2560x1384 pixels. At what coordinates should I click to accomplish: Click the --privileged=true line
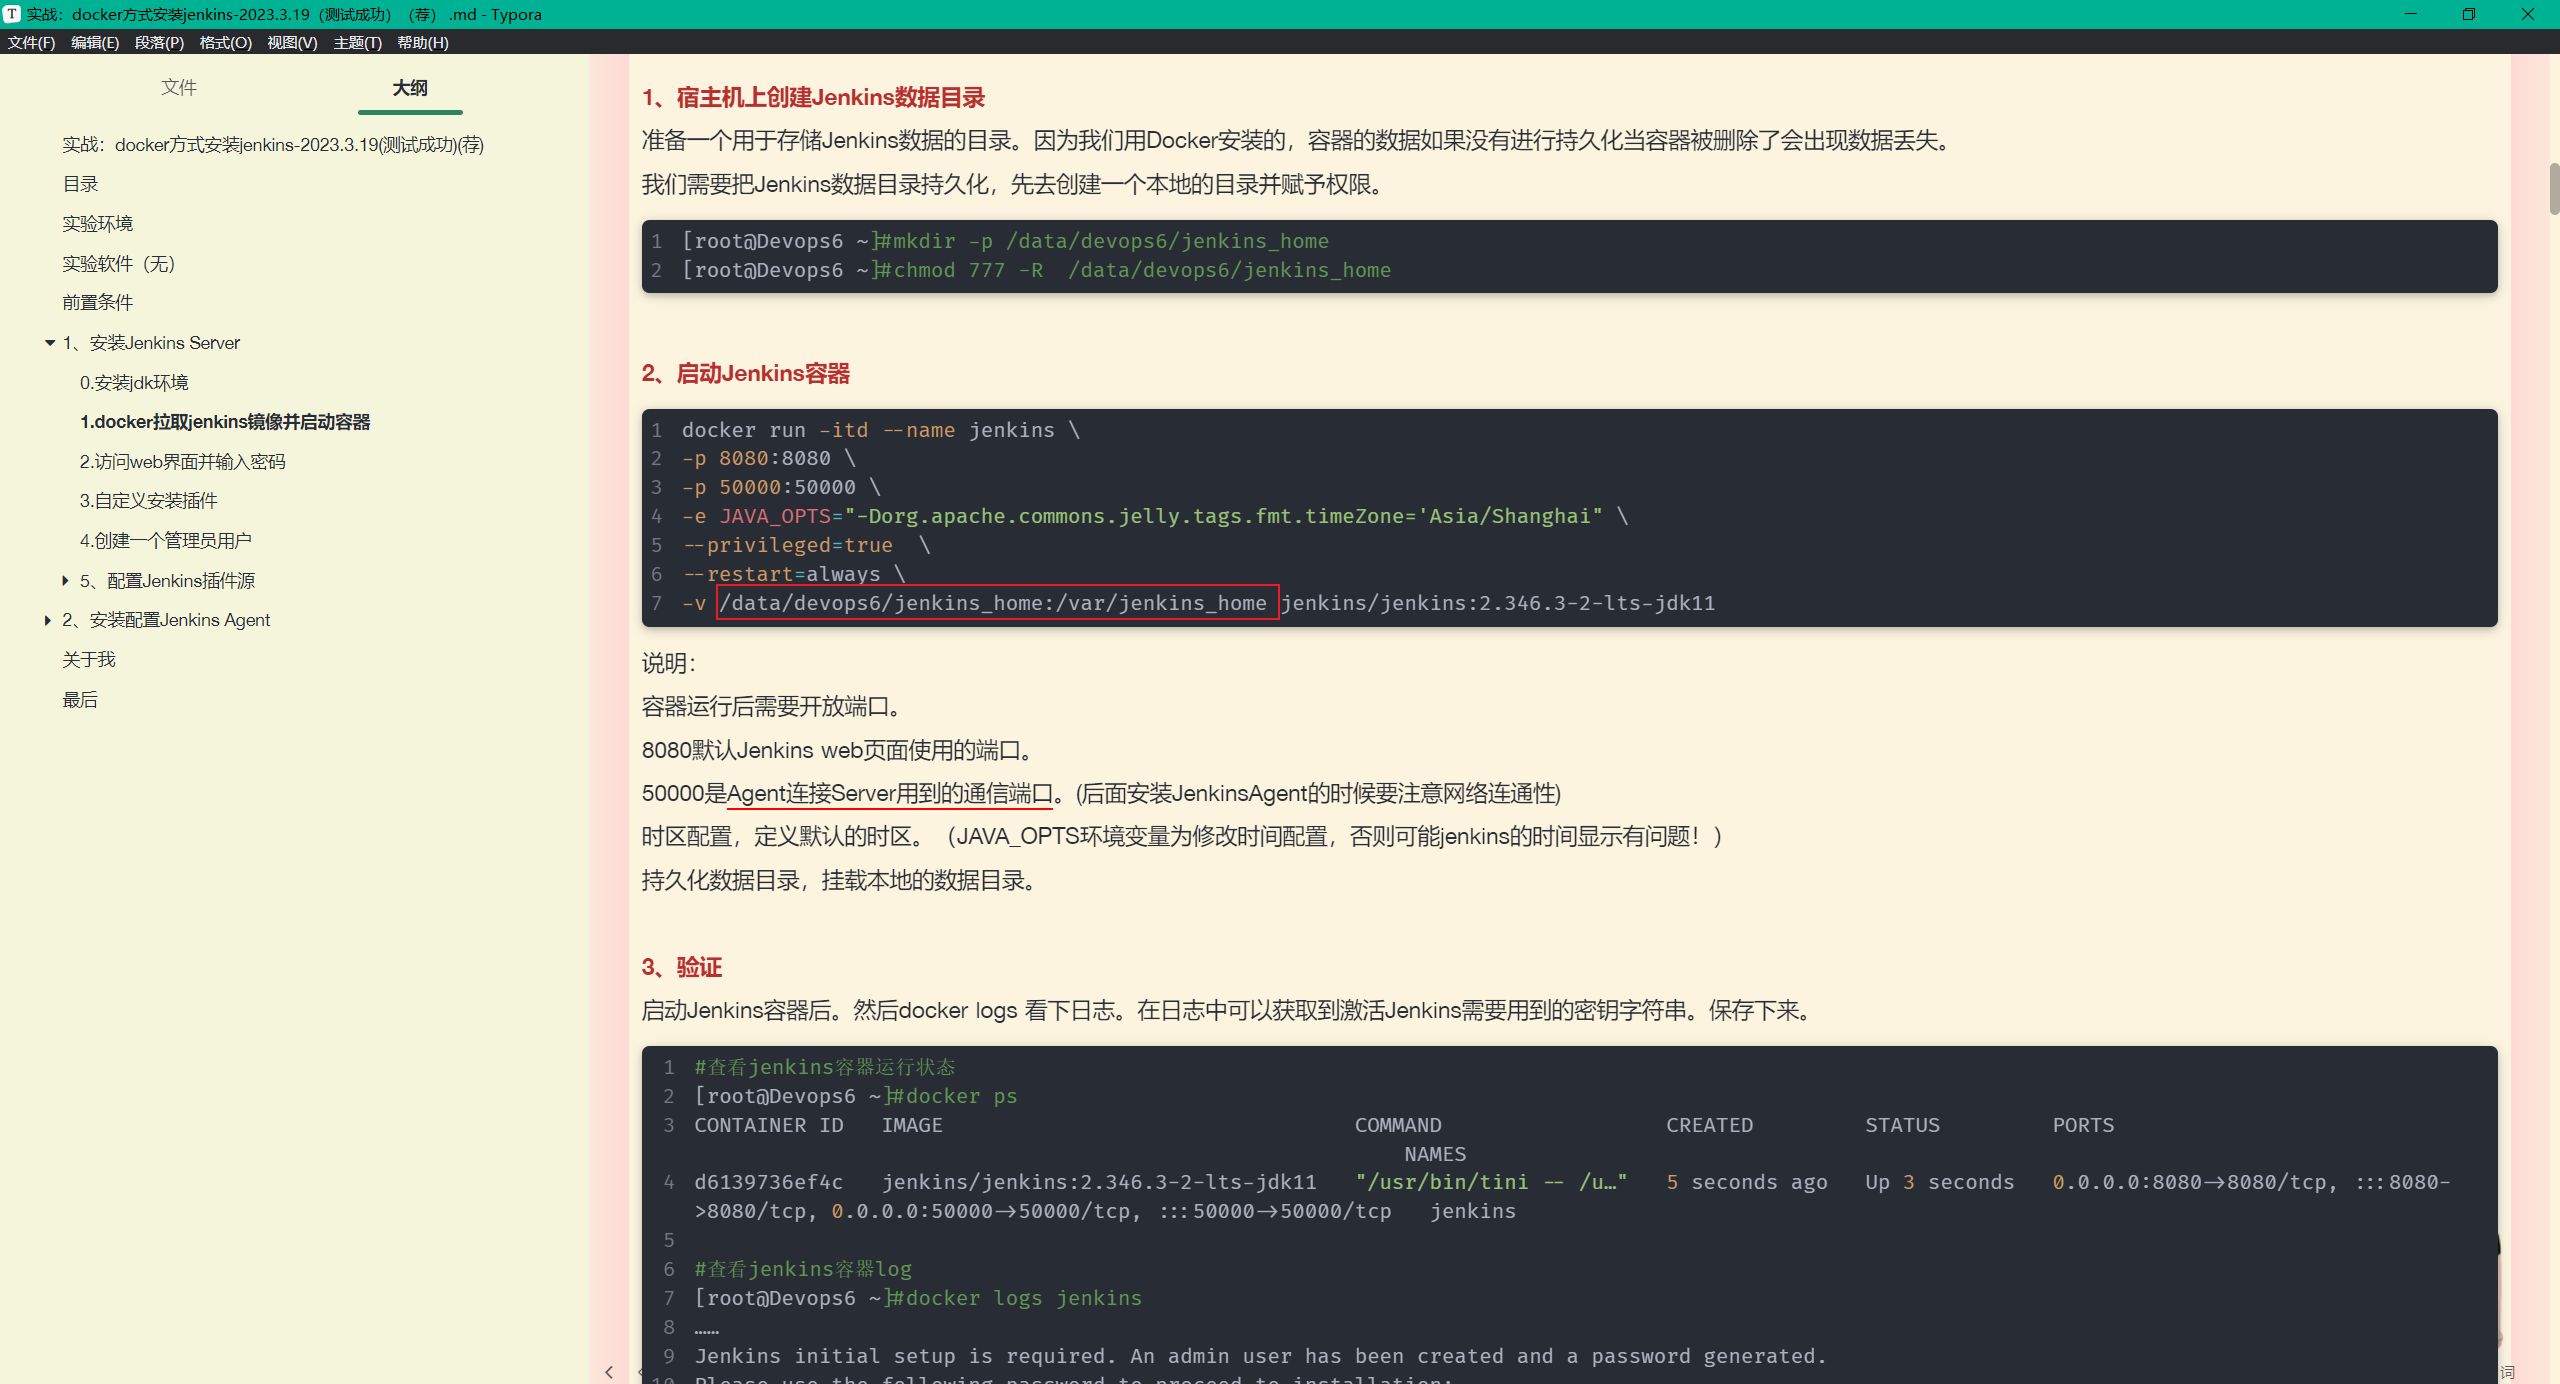(806, 545)
